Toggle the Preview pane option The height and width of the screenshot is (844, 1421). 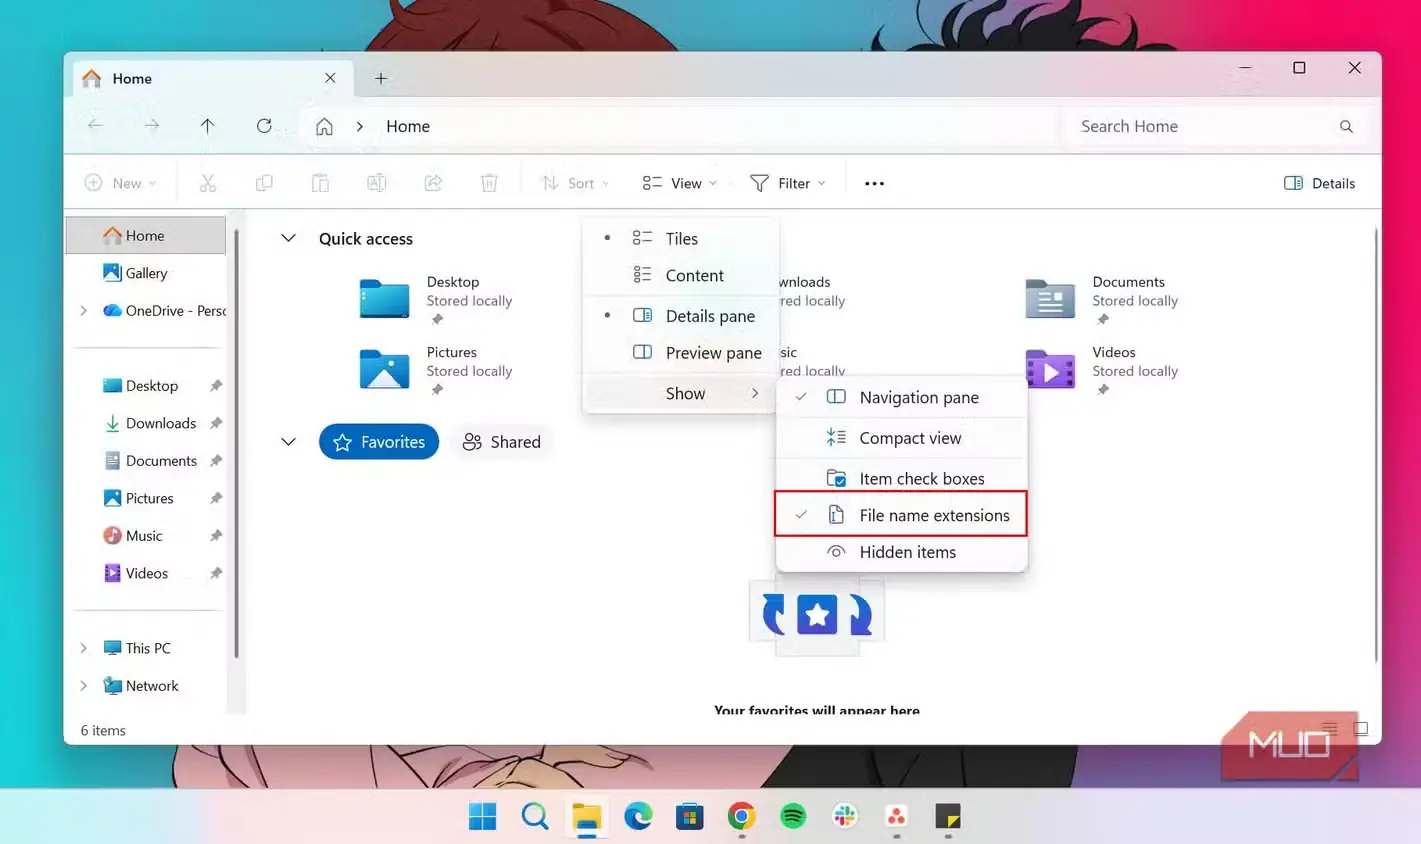680,353
